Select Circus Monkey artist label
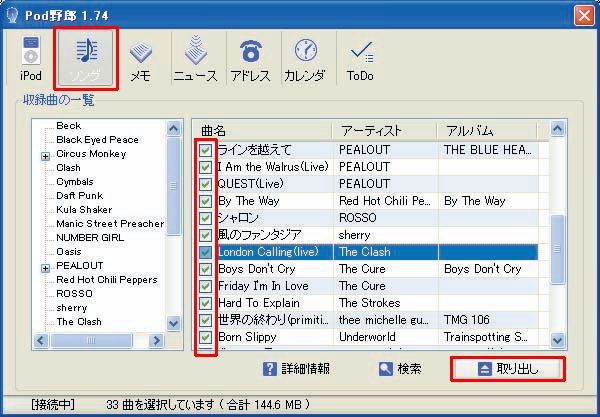 click(91, 154)
